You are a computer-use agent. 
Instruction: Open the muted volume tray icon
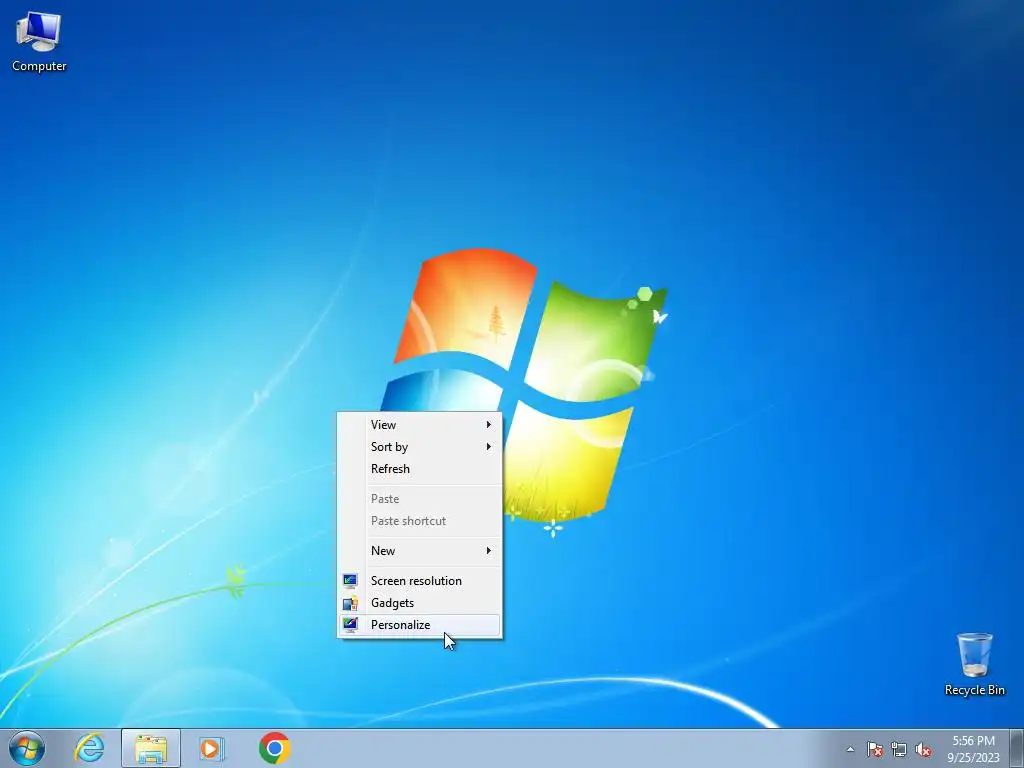(x=923, y=750)
